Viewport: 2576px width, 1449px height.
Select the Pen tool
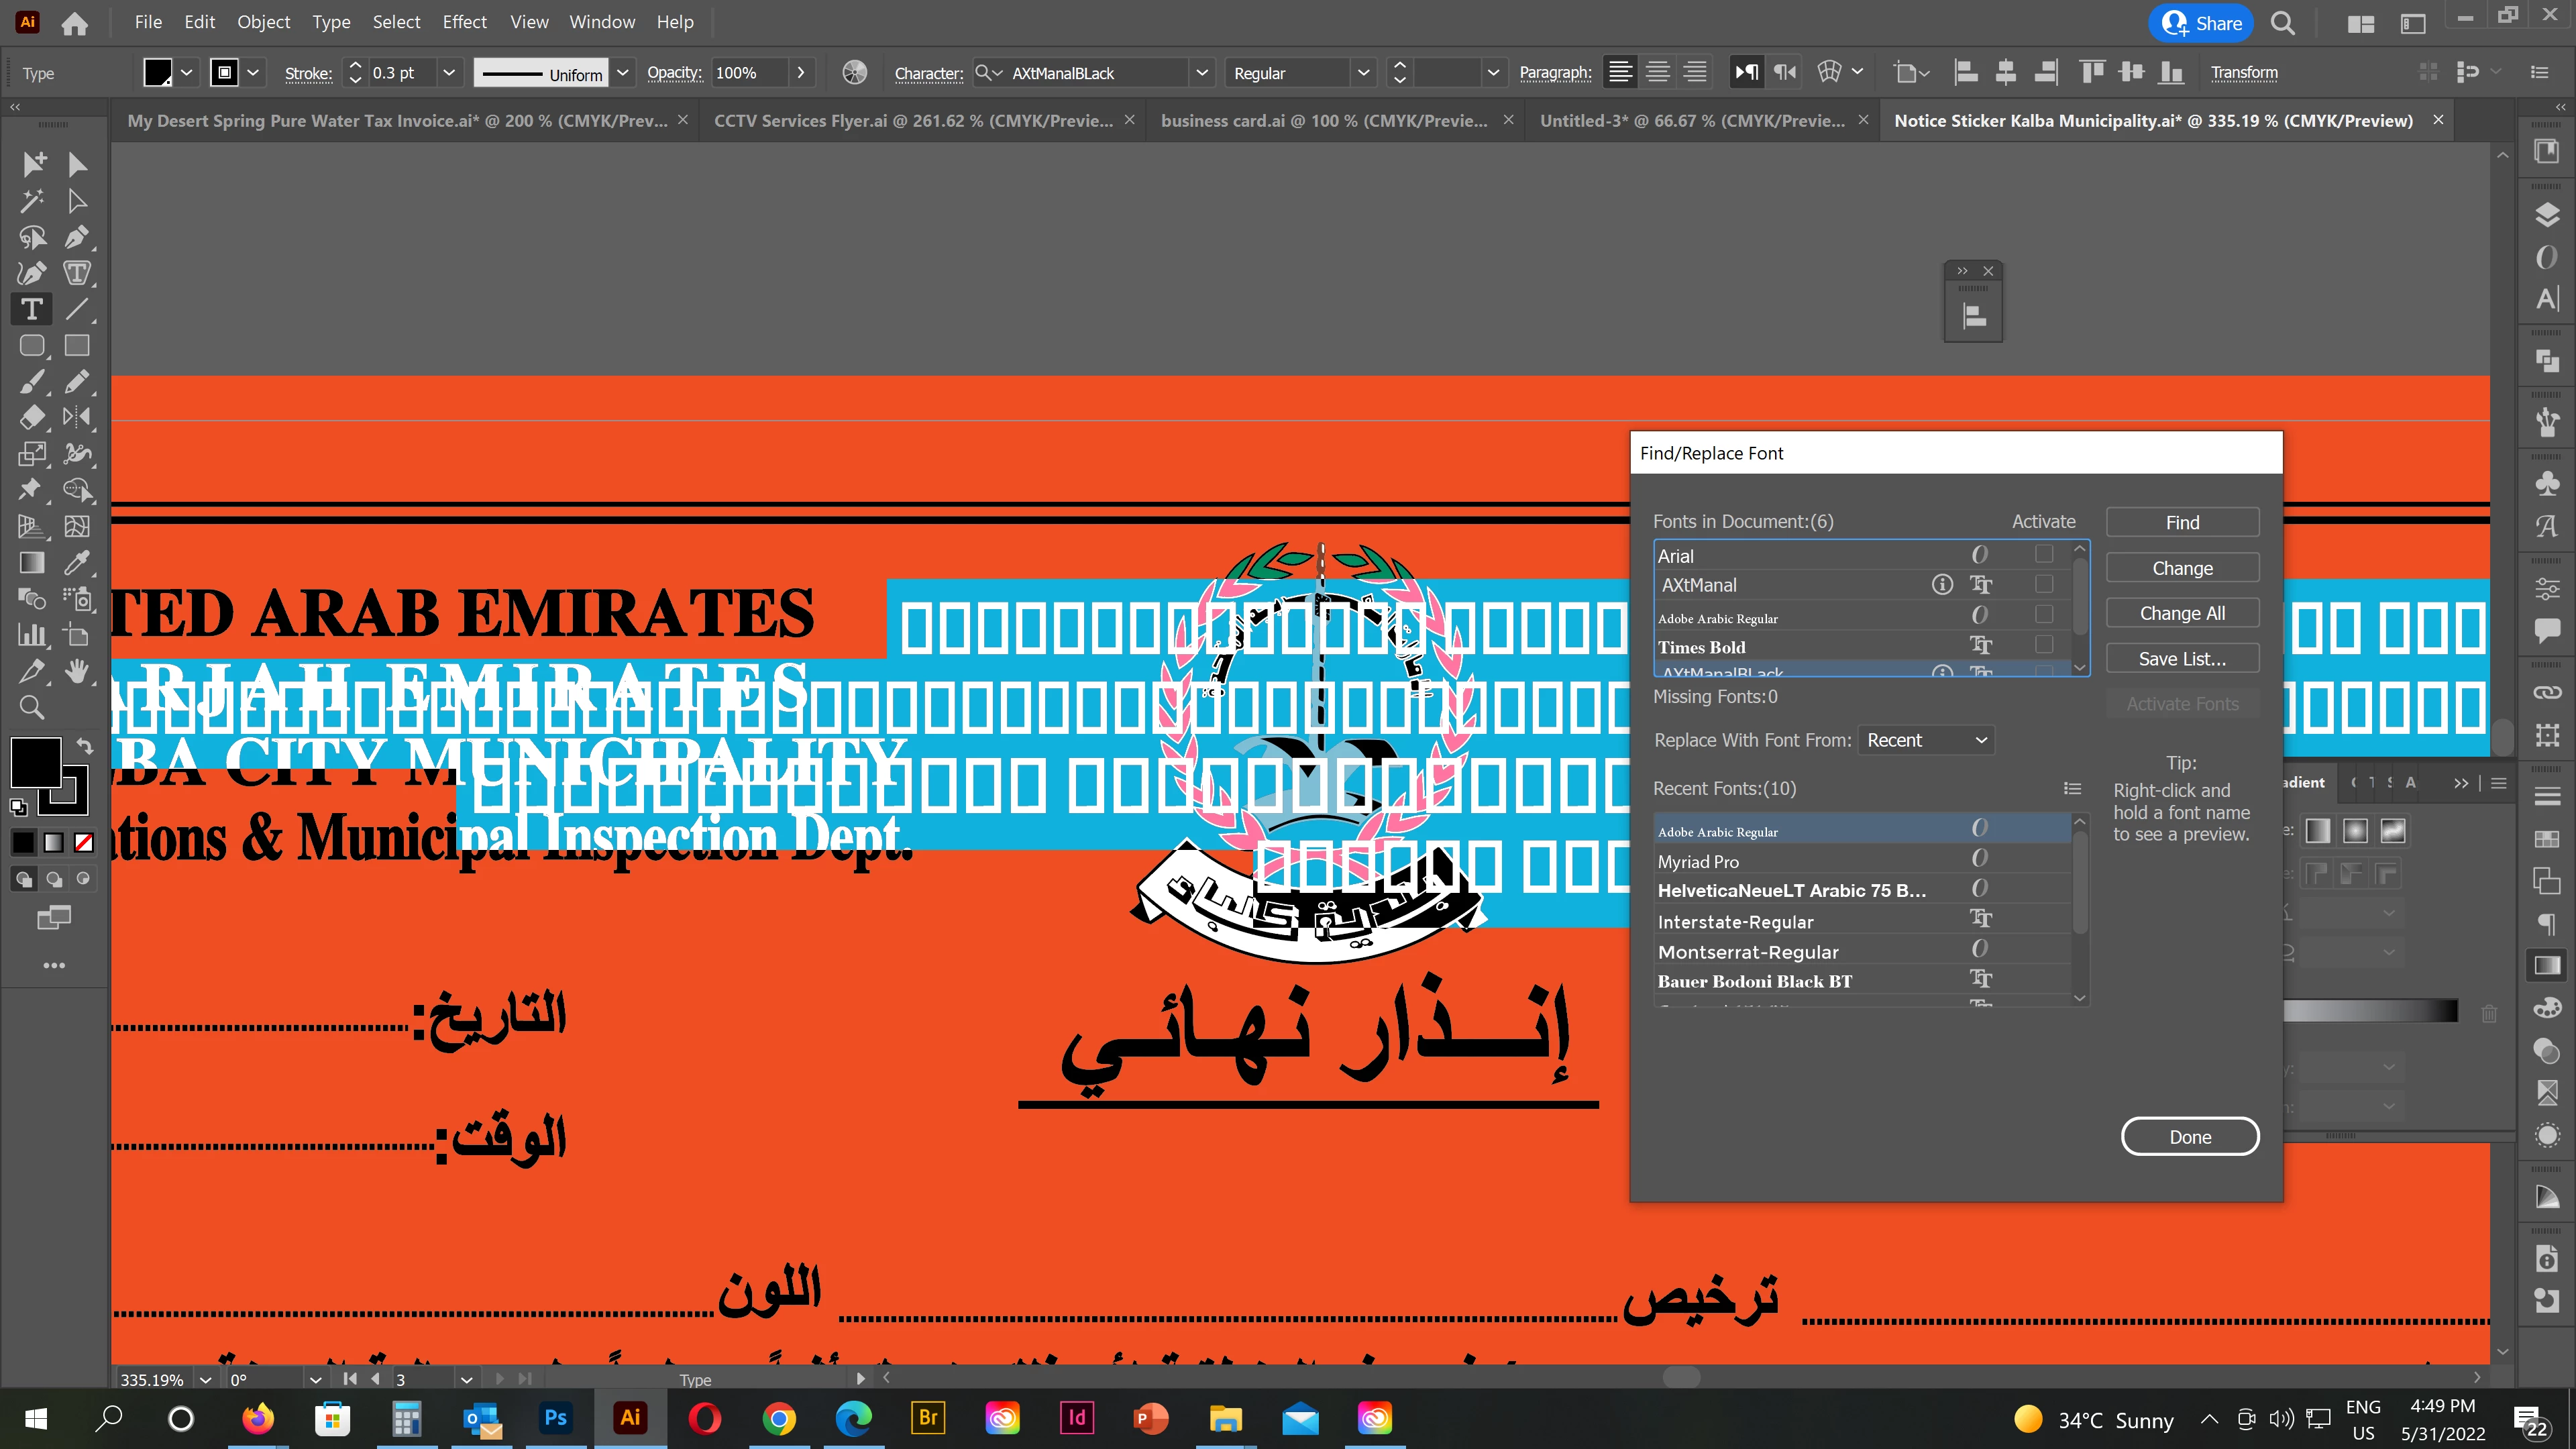[76, 238]
